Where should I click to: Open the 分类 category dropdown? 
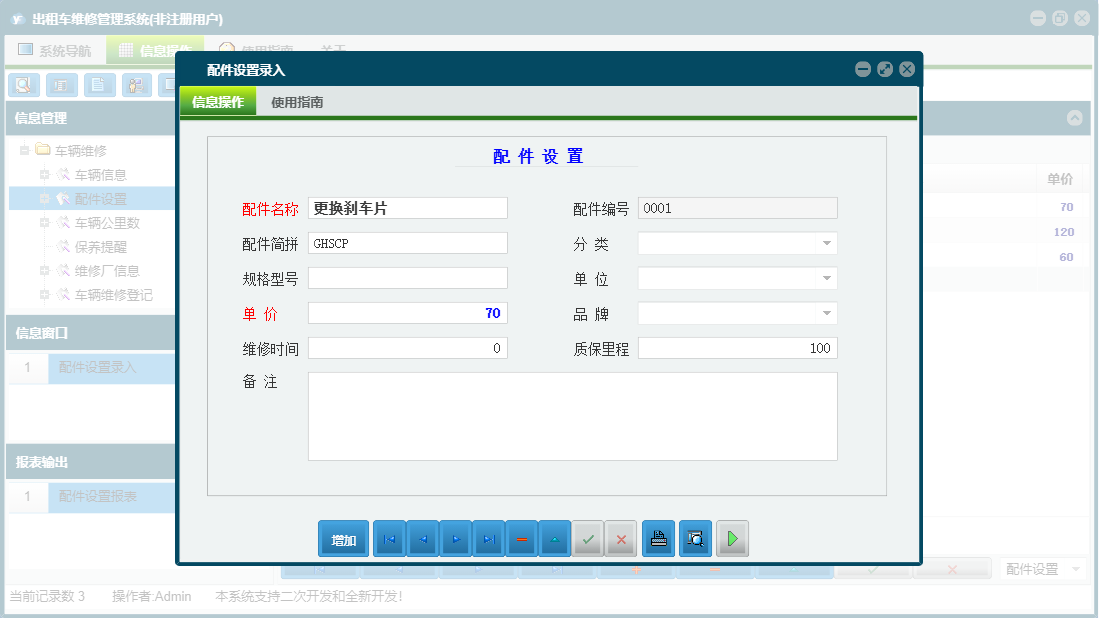click(825, 242)
